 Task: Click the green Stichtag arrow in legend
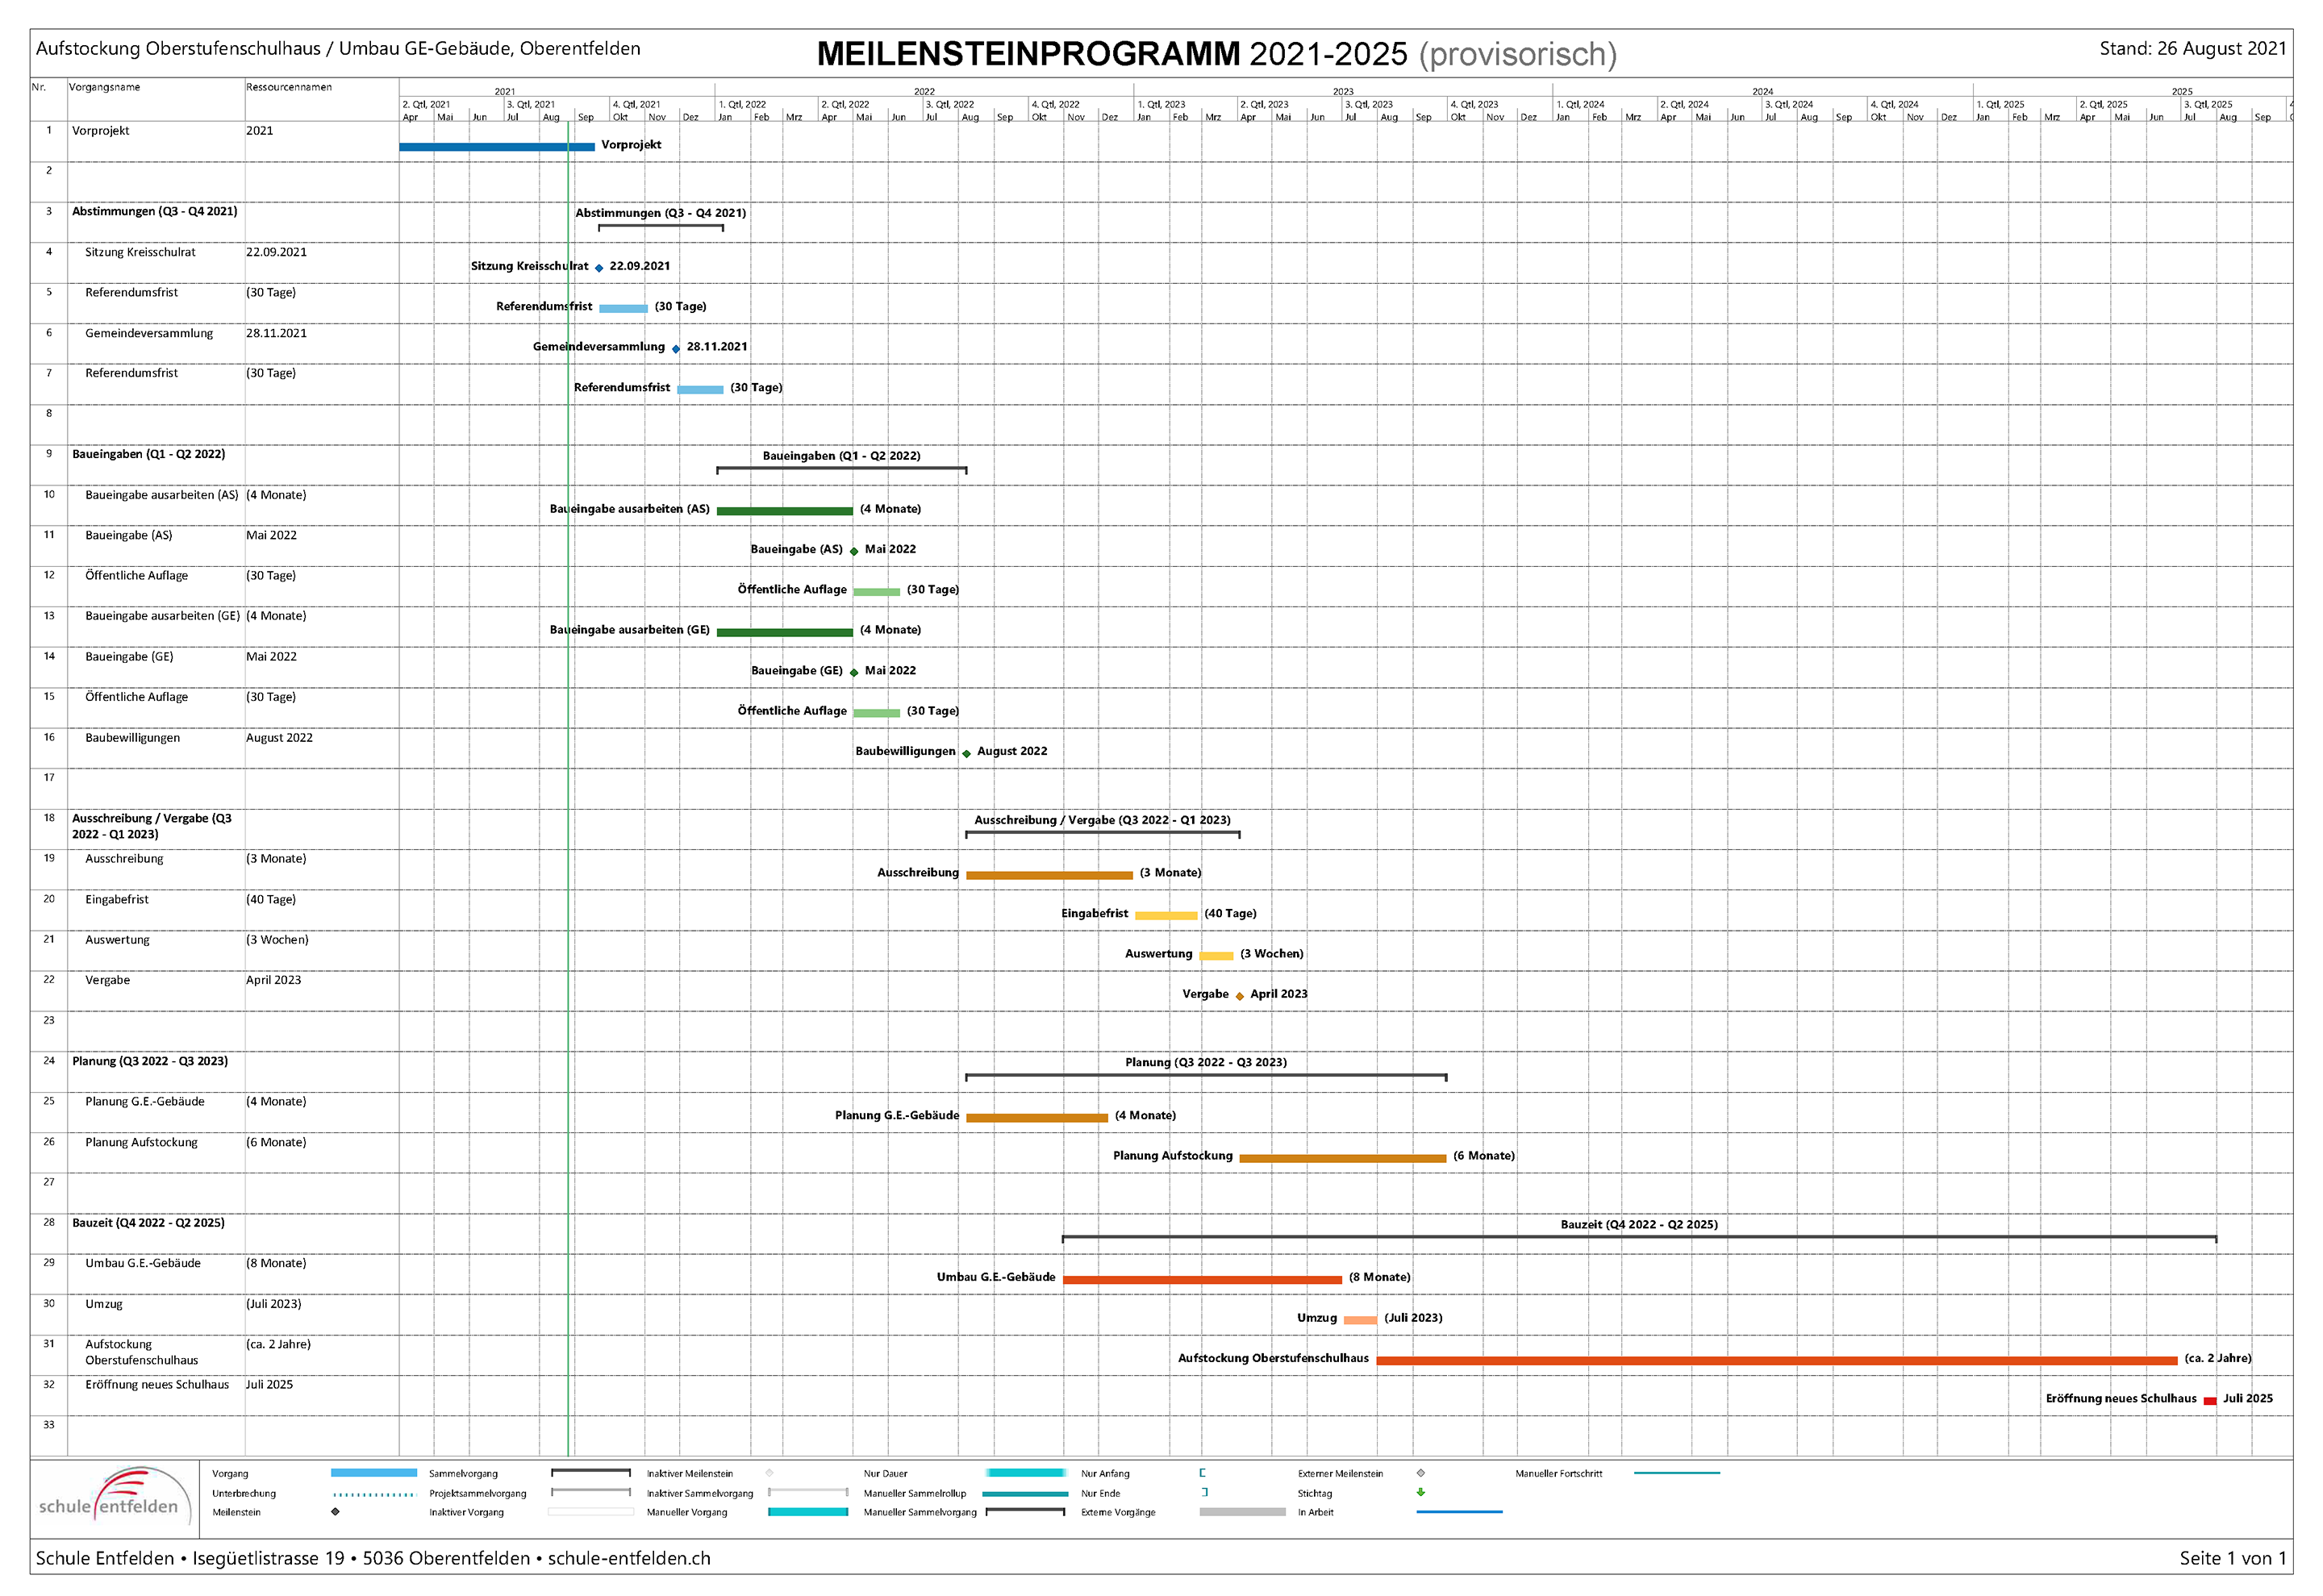pyautogui.click(x=1420, y=1492)
